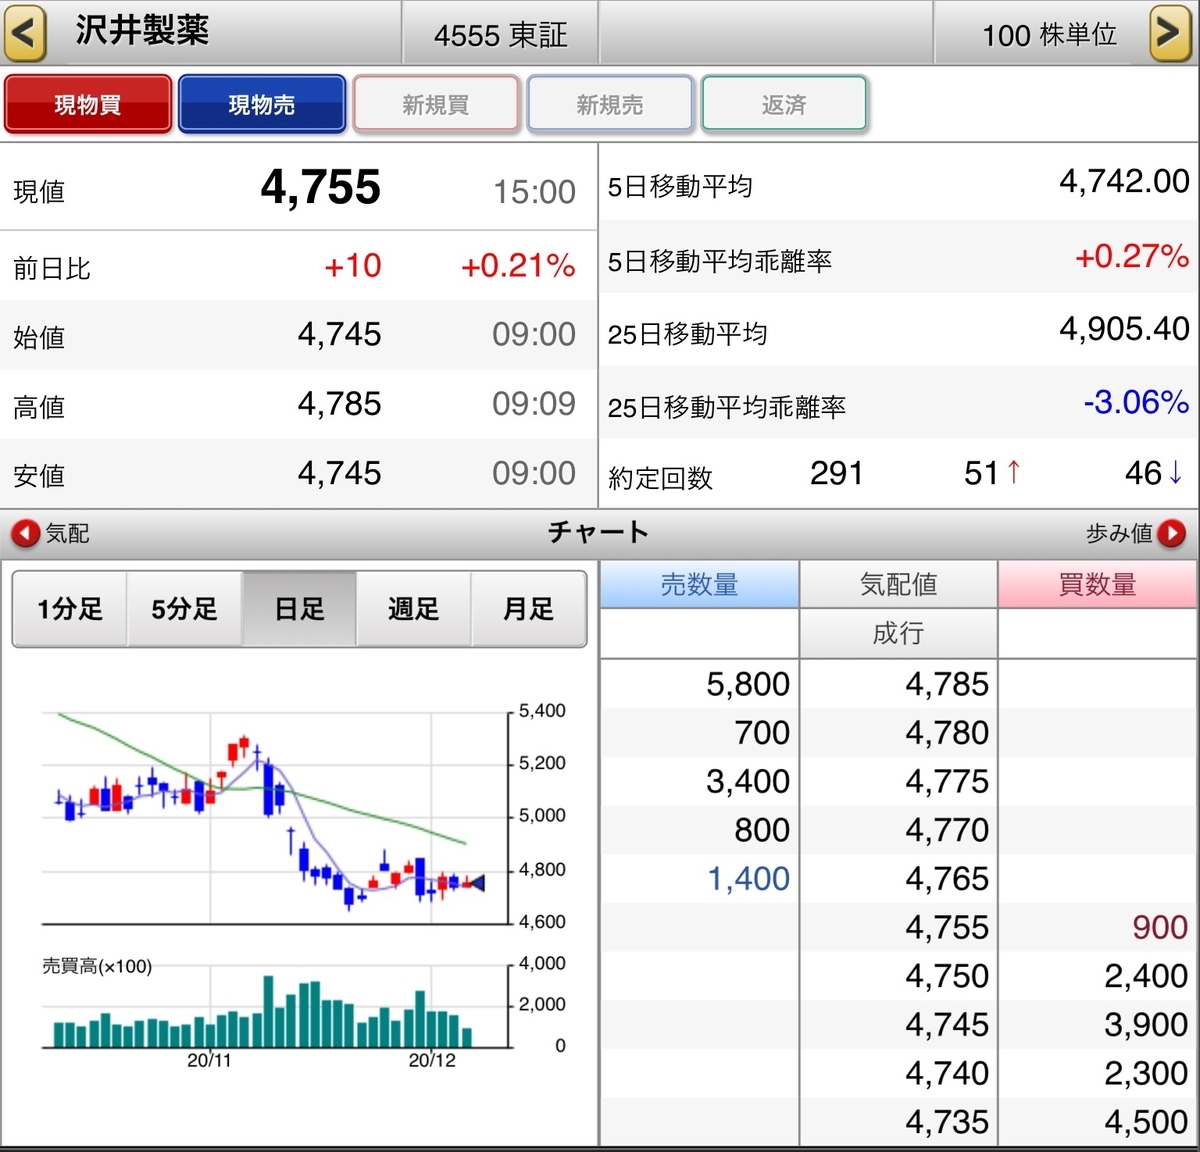
Task: Tap the 高値 price 4,785
Action: point(340,404)
